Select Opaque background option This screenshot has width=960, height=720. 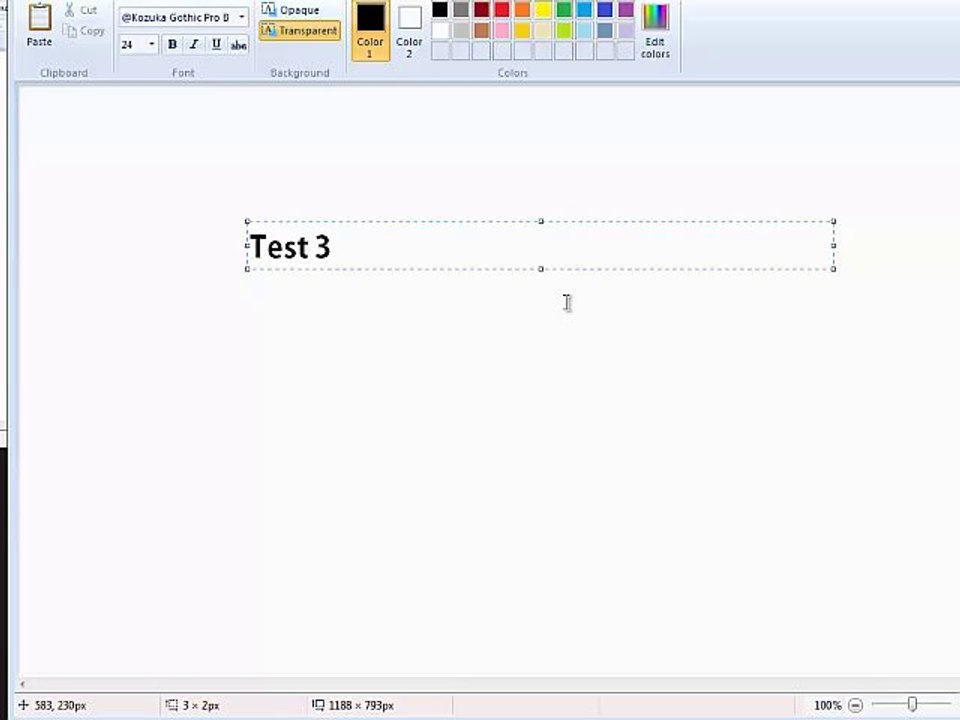[x=290, y=10]
